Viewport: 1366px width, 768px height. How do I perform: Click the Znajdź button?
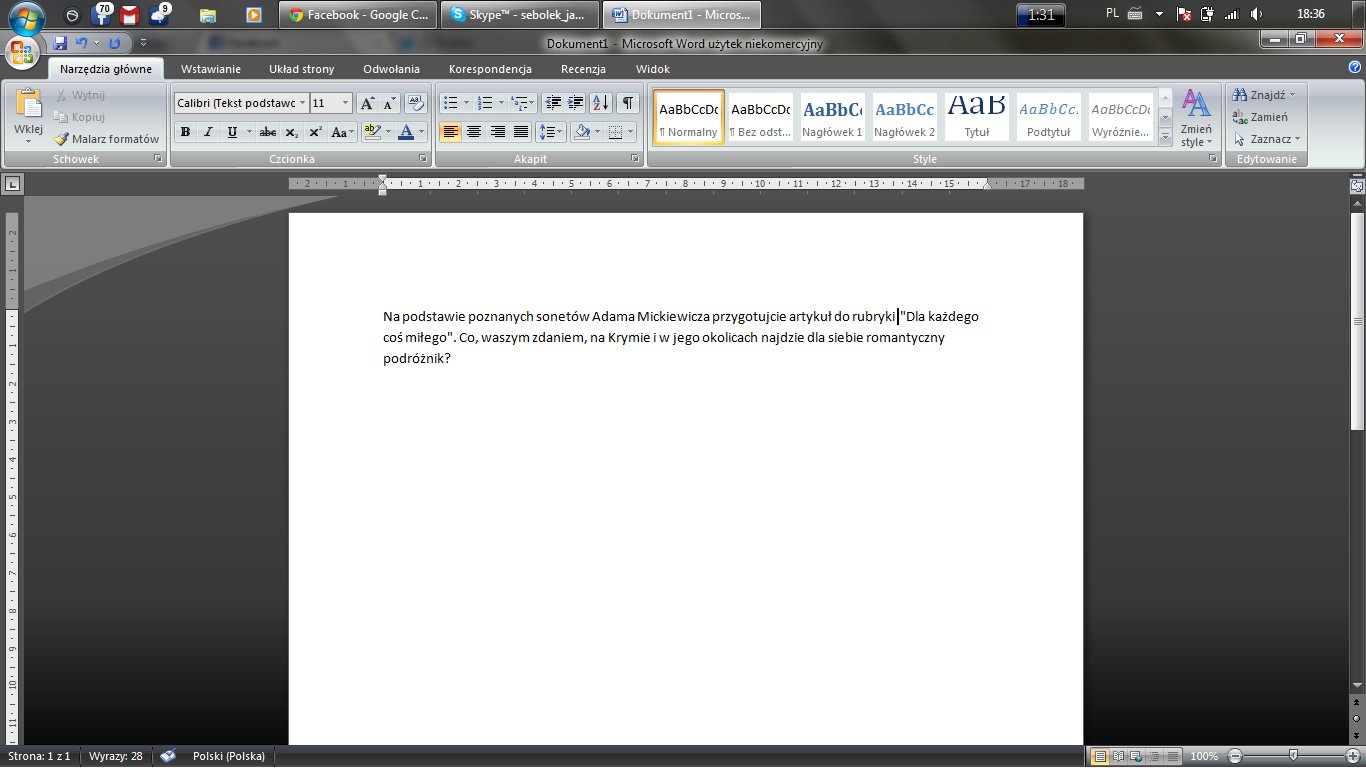[x=1260, y=95]
